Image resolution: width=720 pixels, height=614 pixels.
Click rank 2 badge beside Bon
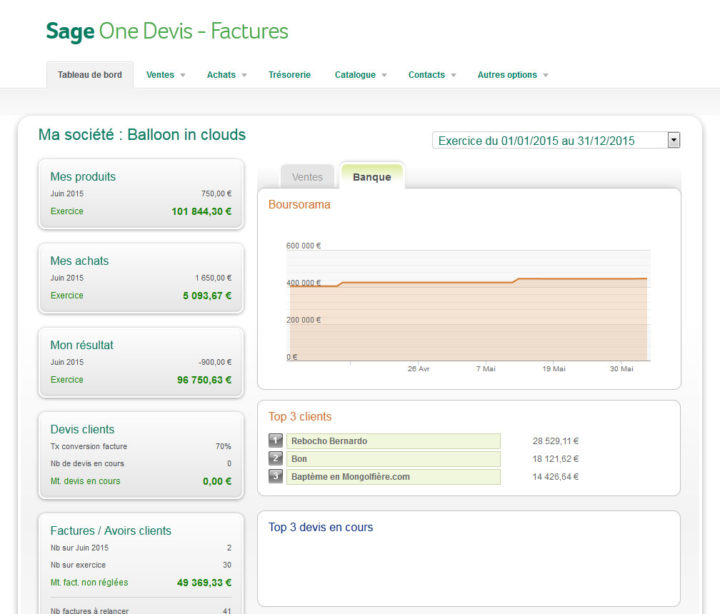point(275,458)
